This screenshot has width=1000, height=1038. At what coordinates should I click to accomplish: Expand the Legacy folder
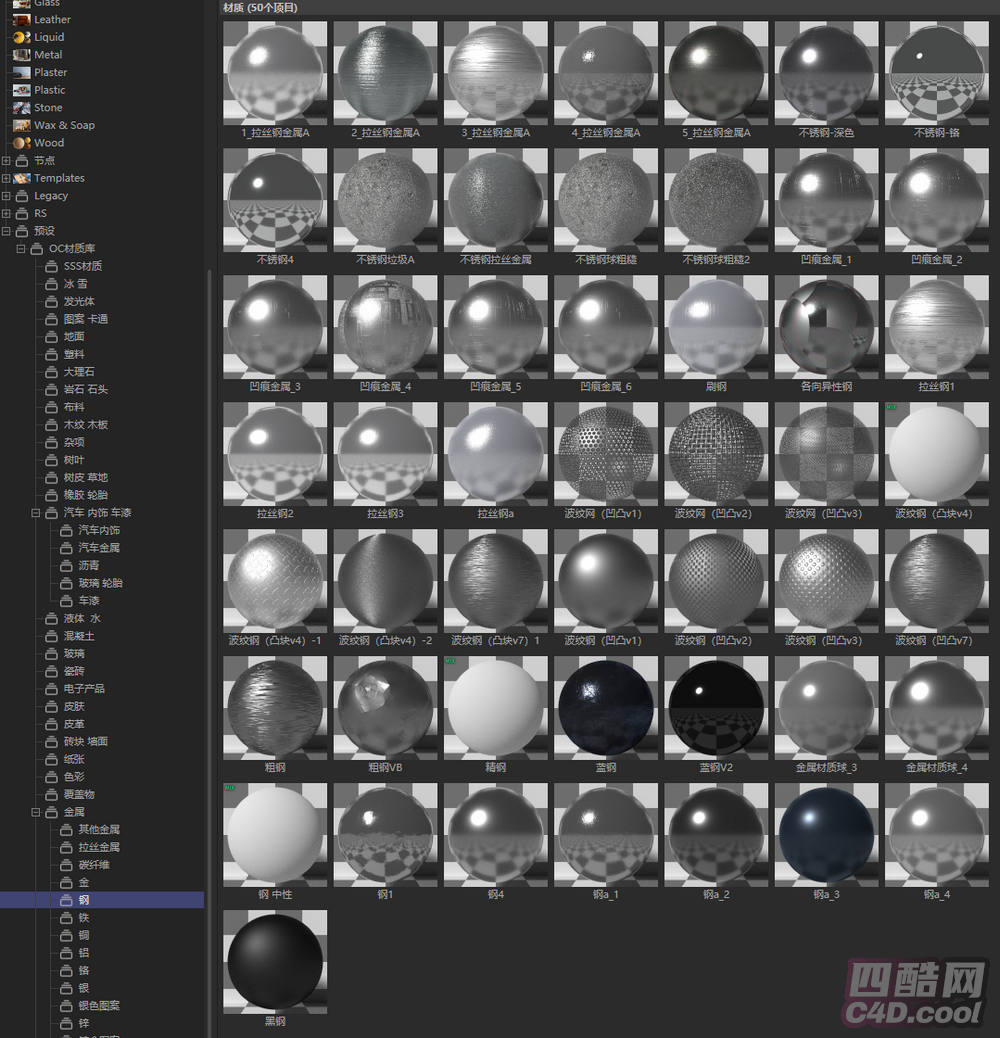tap(6, 196)
